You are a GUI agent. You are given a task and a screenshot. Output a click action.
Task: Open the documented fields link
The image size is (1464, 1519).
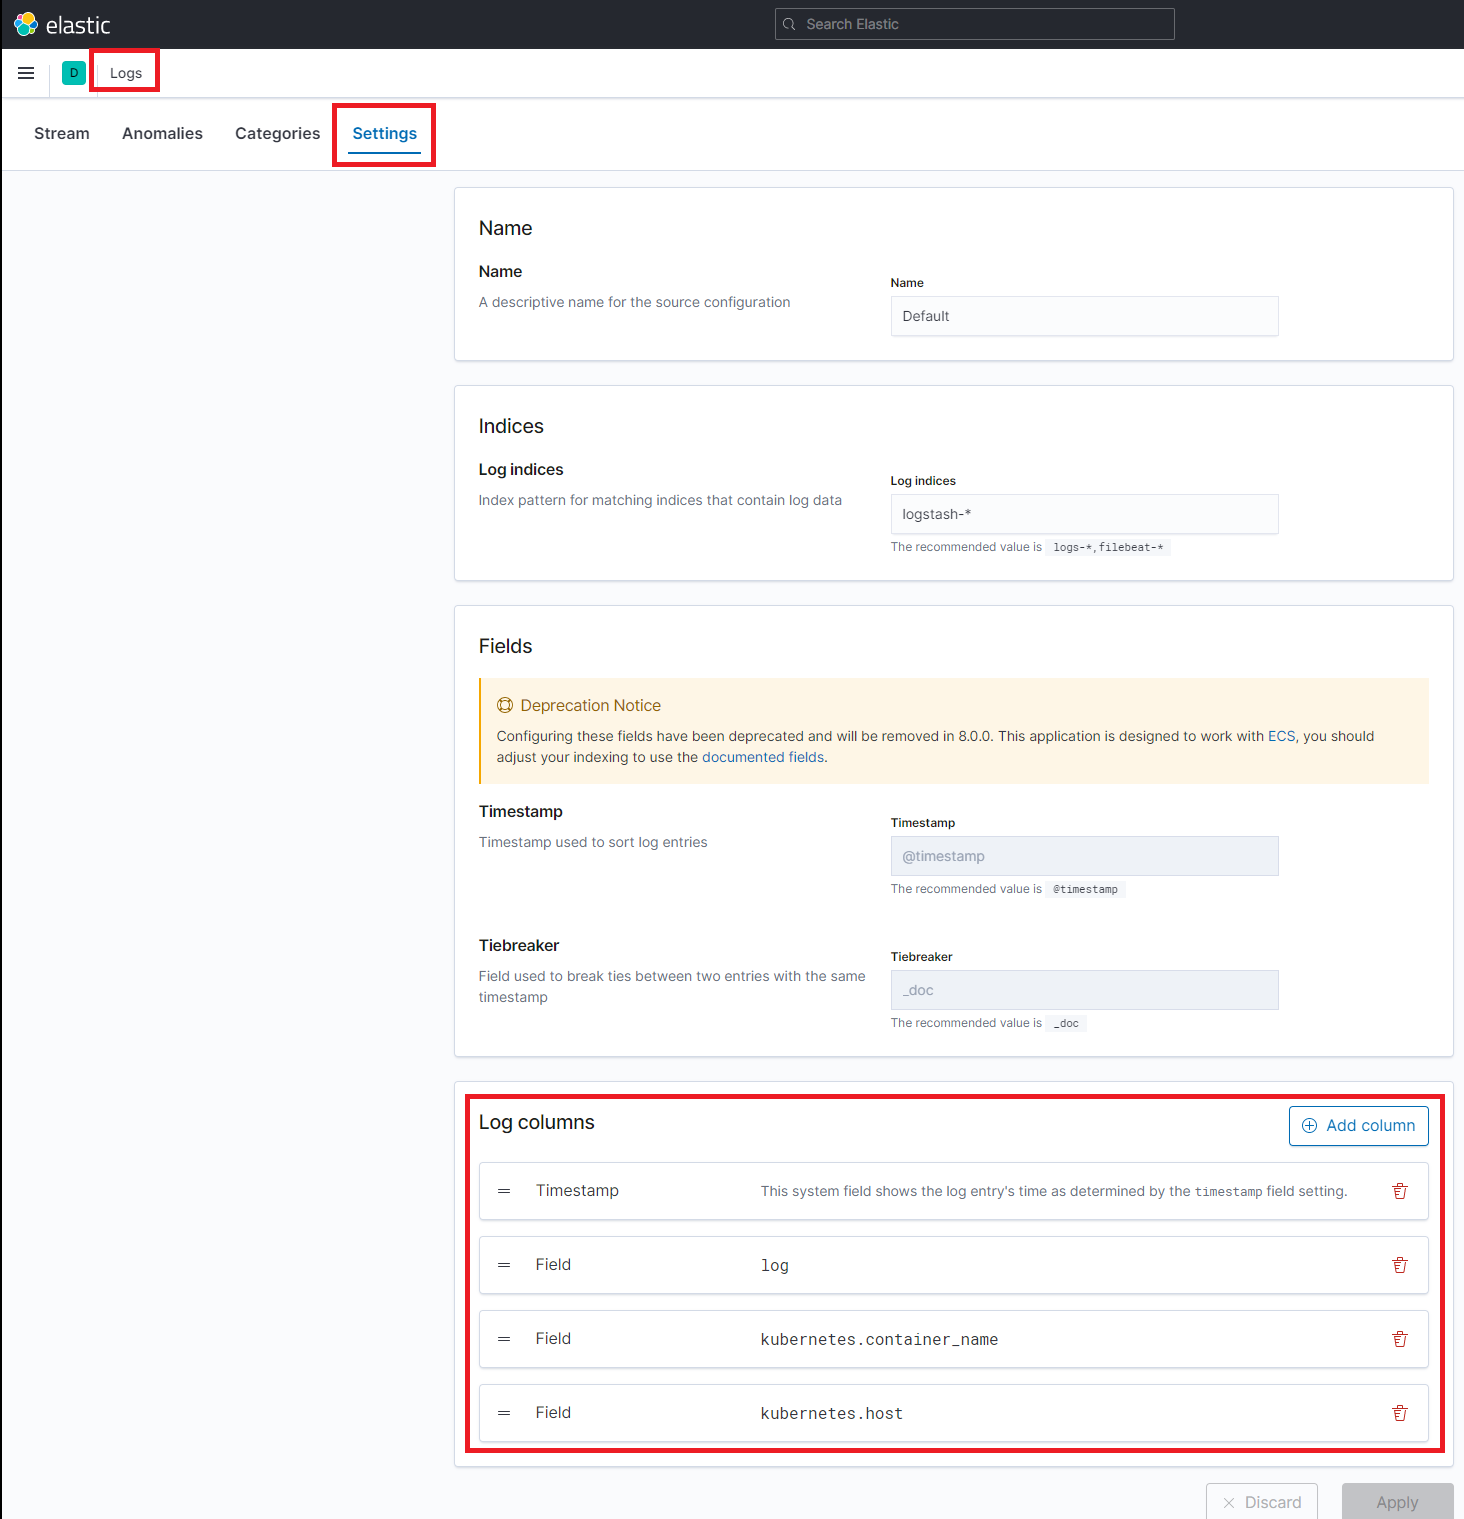click(x=763, y=757)
